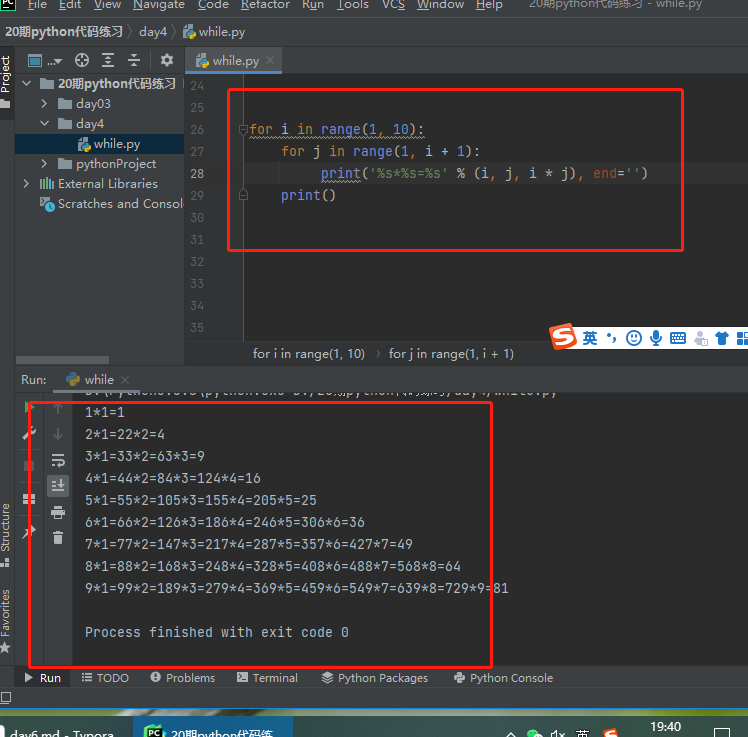Screen dimensions: 748x737
Task: Collapse the 20期python代码练习 project root
Action: pos(27,83)
